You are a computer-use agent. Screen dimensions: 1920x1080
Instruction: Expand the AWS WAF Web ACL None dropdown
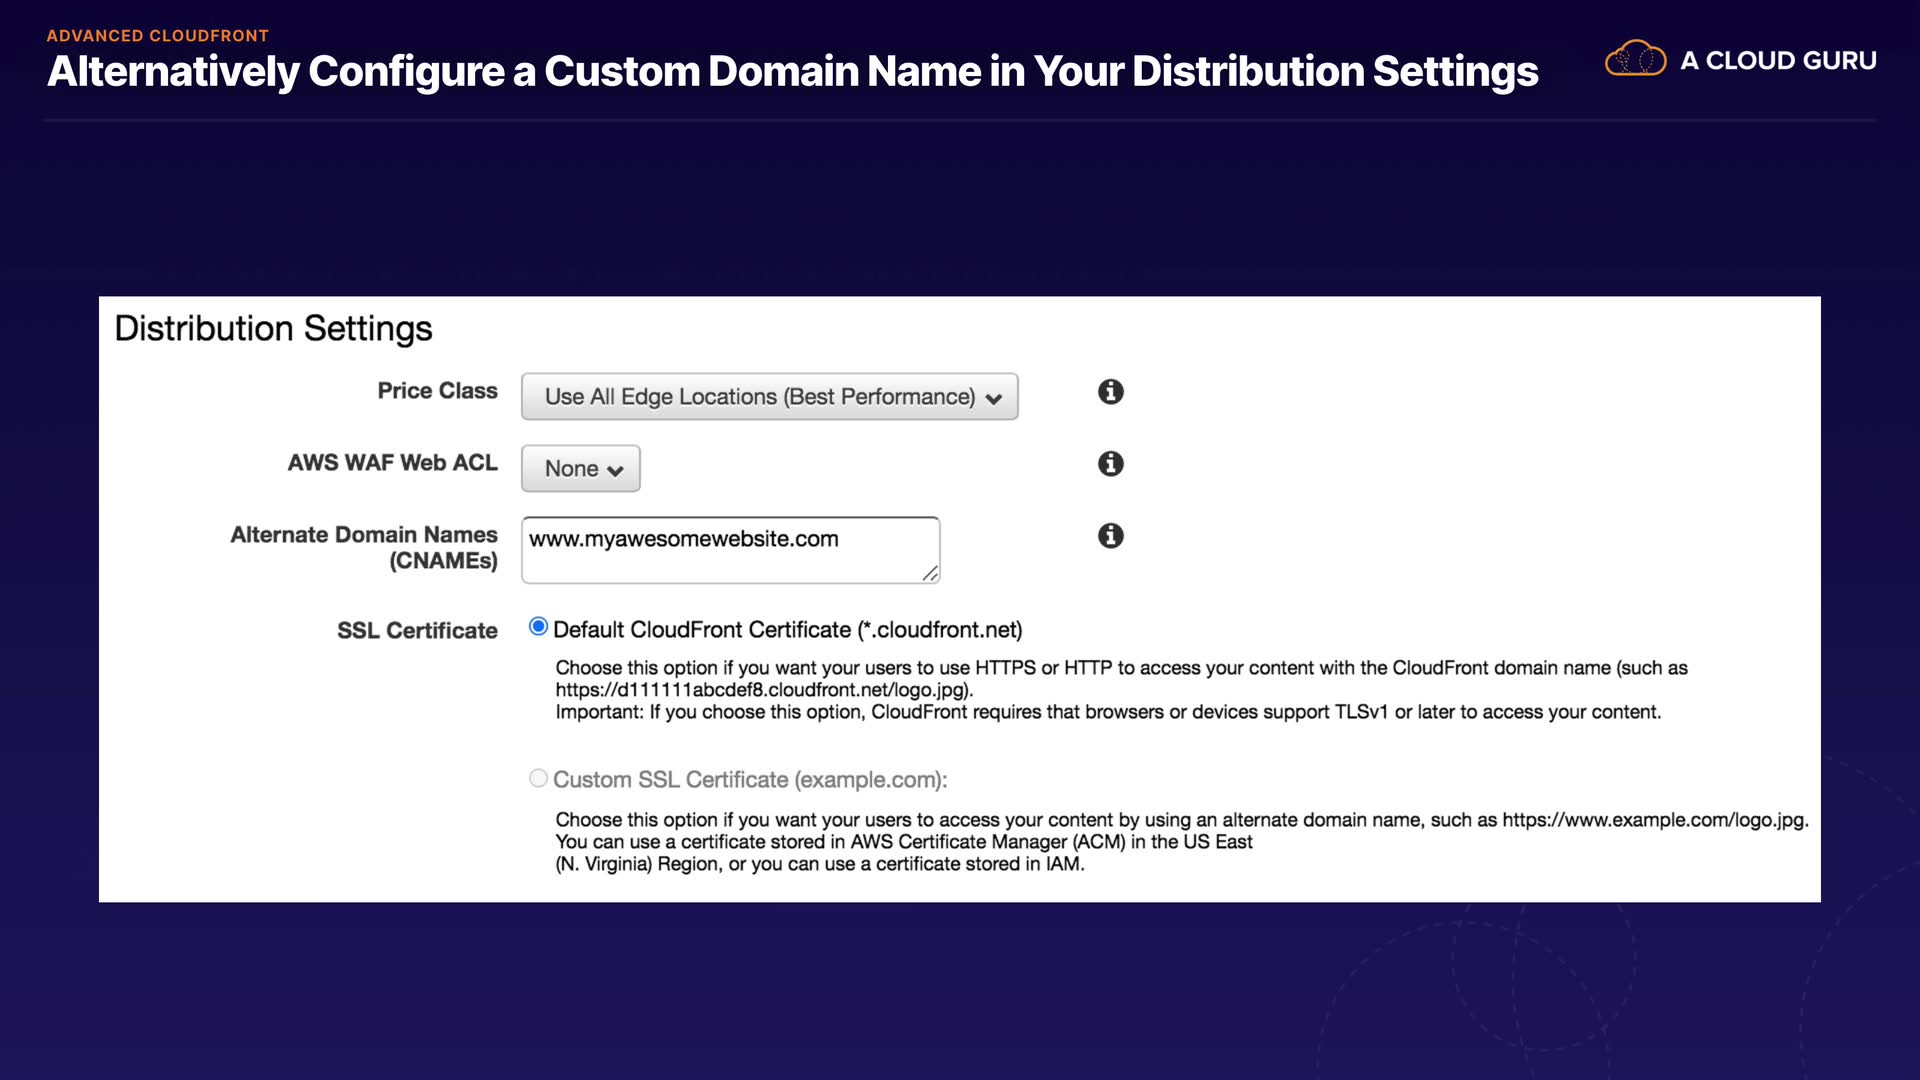(x=580, y=469)
